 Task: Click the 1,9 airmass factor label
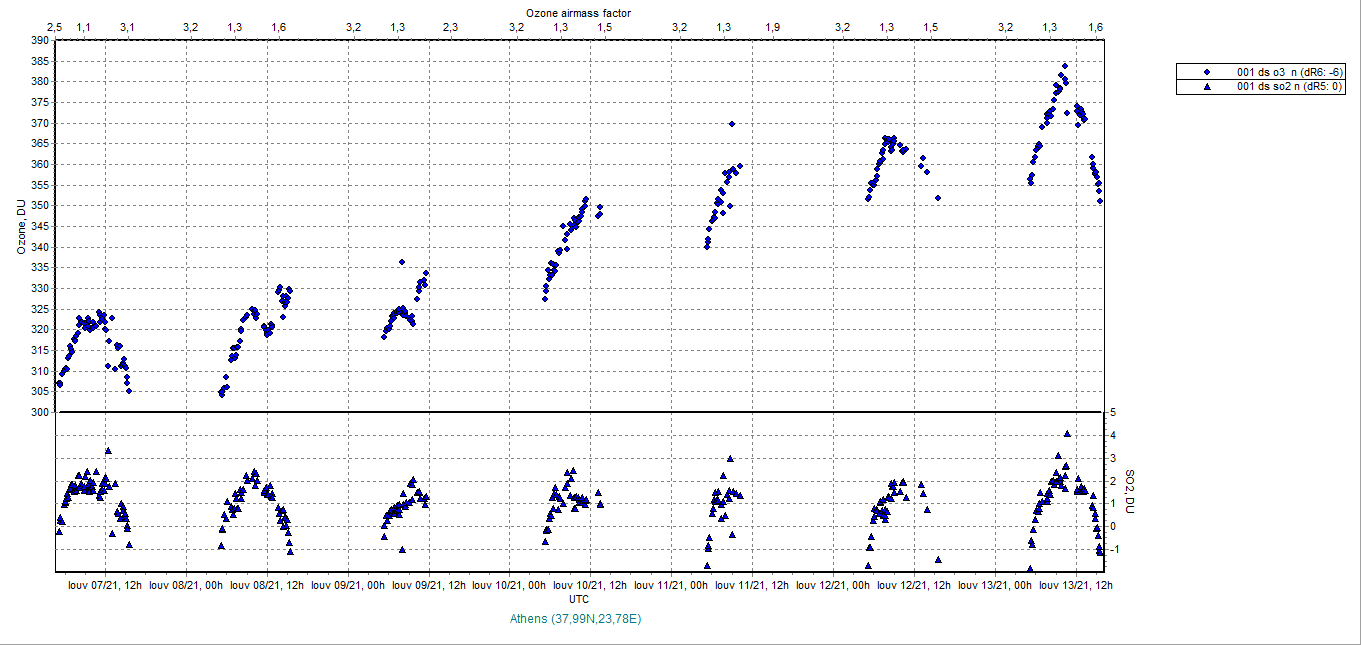click(x=773, y=26)
